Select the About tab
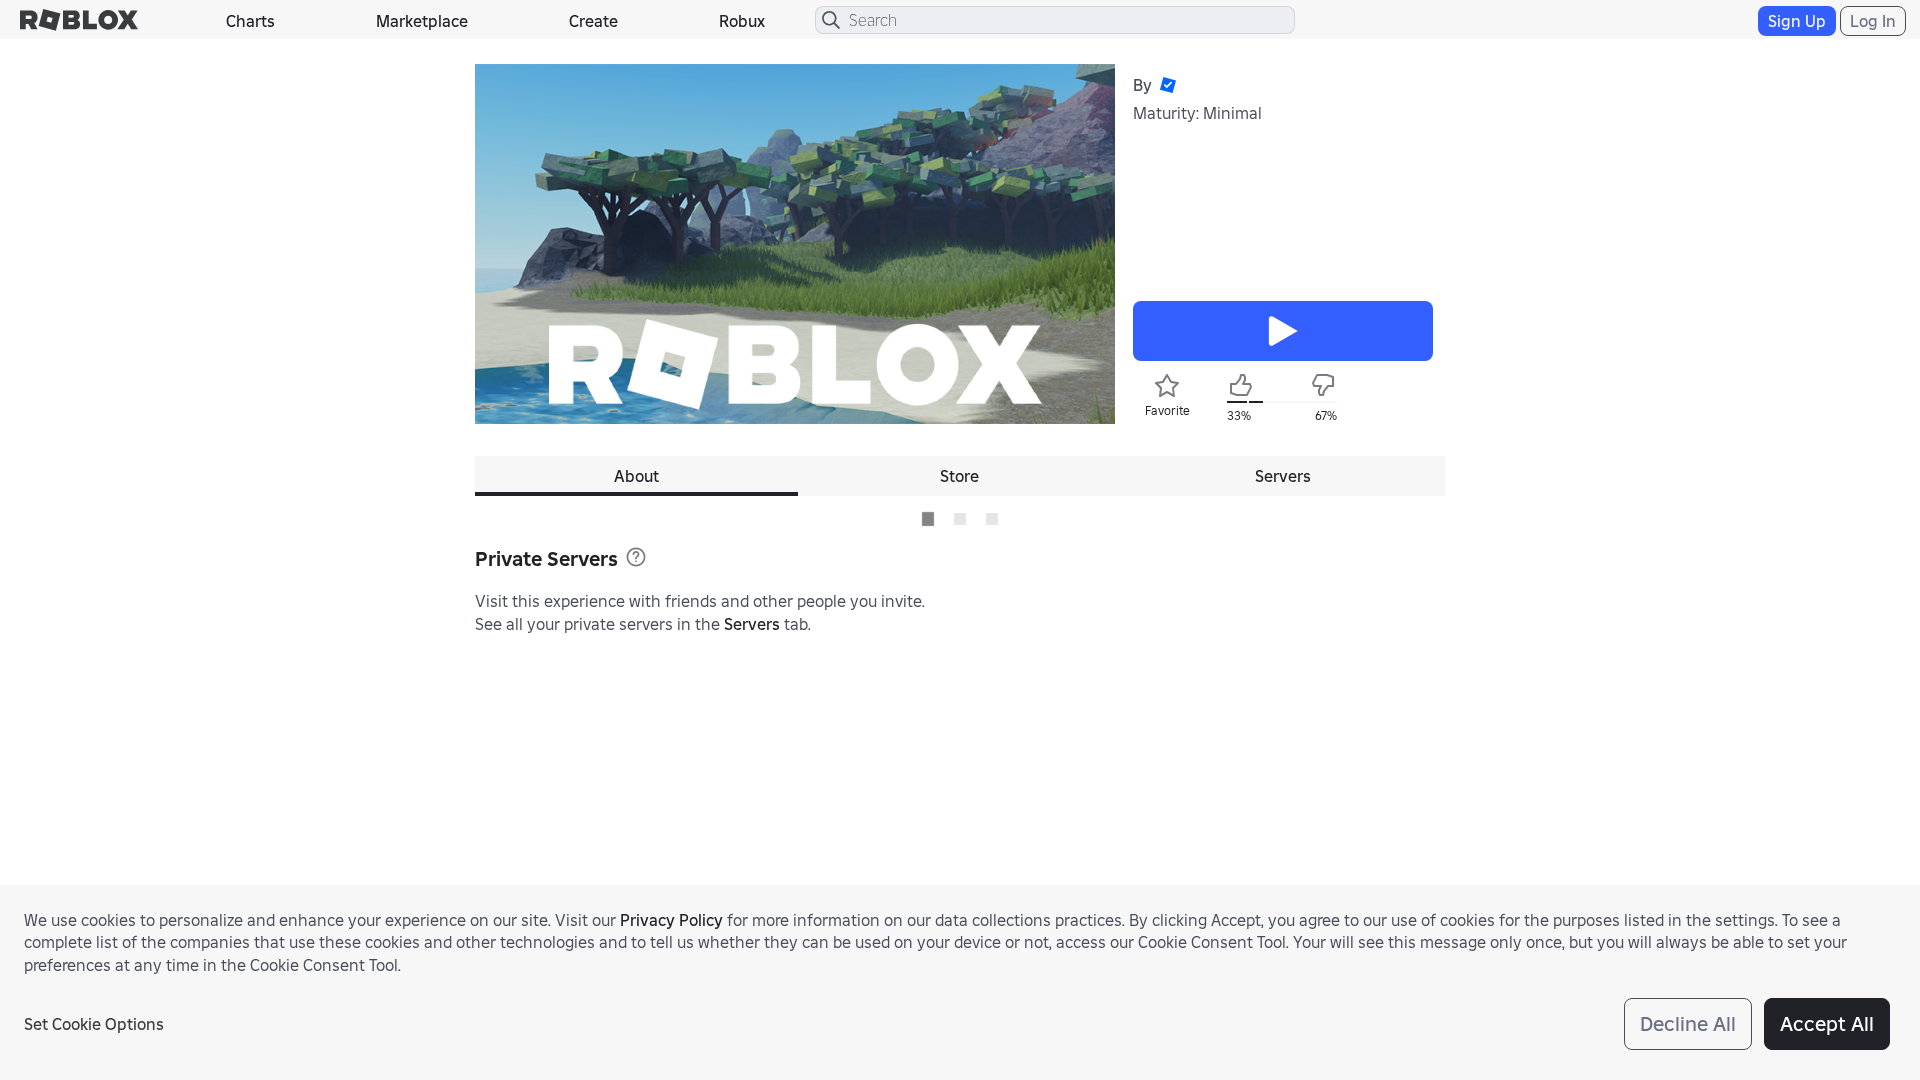The width and height of the screenshot is (1920, 1080). 636,476
